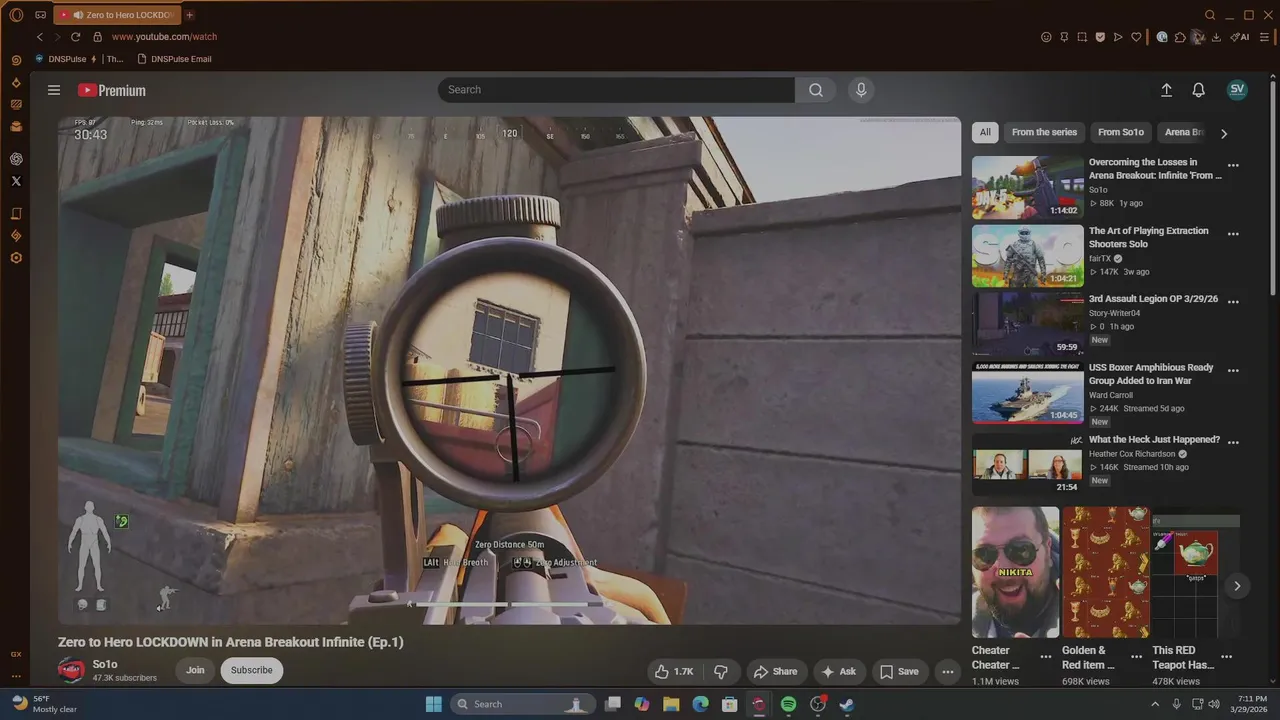The height and width of the screenshot is (720, 1280).
Task: Click the YouTube Premium logo
Action: (x=112, y=90)
